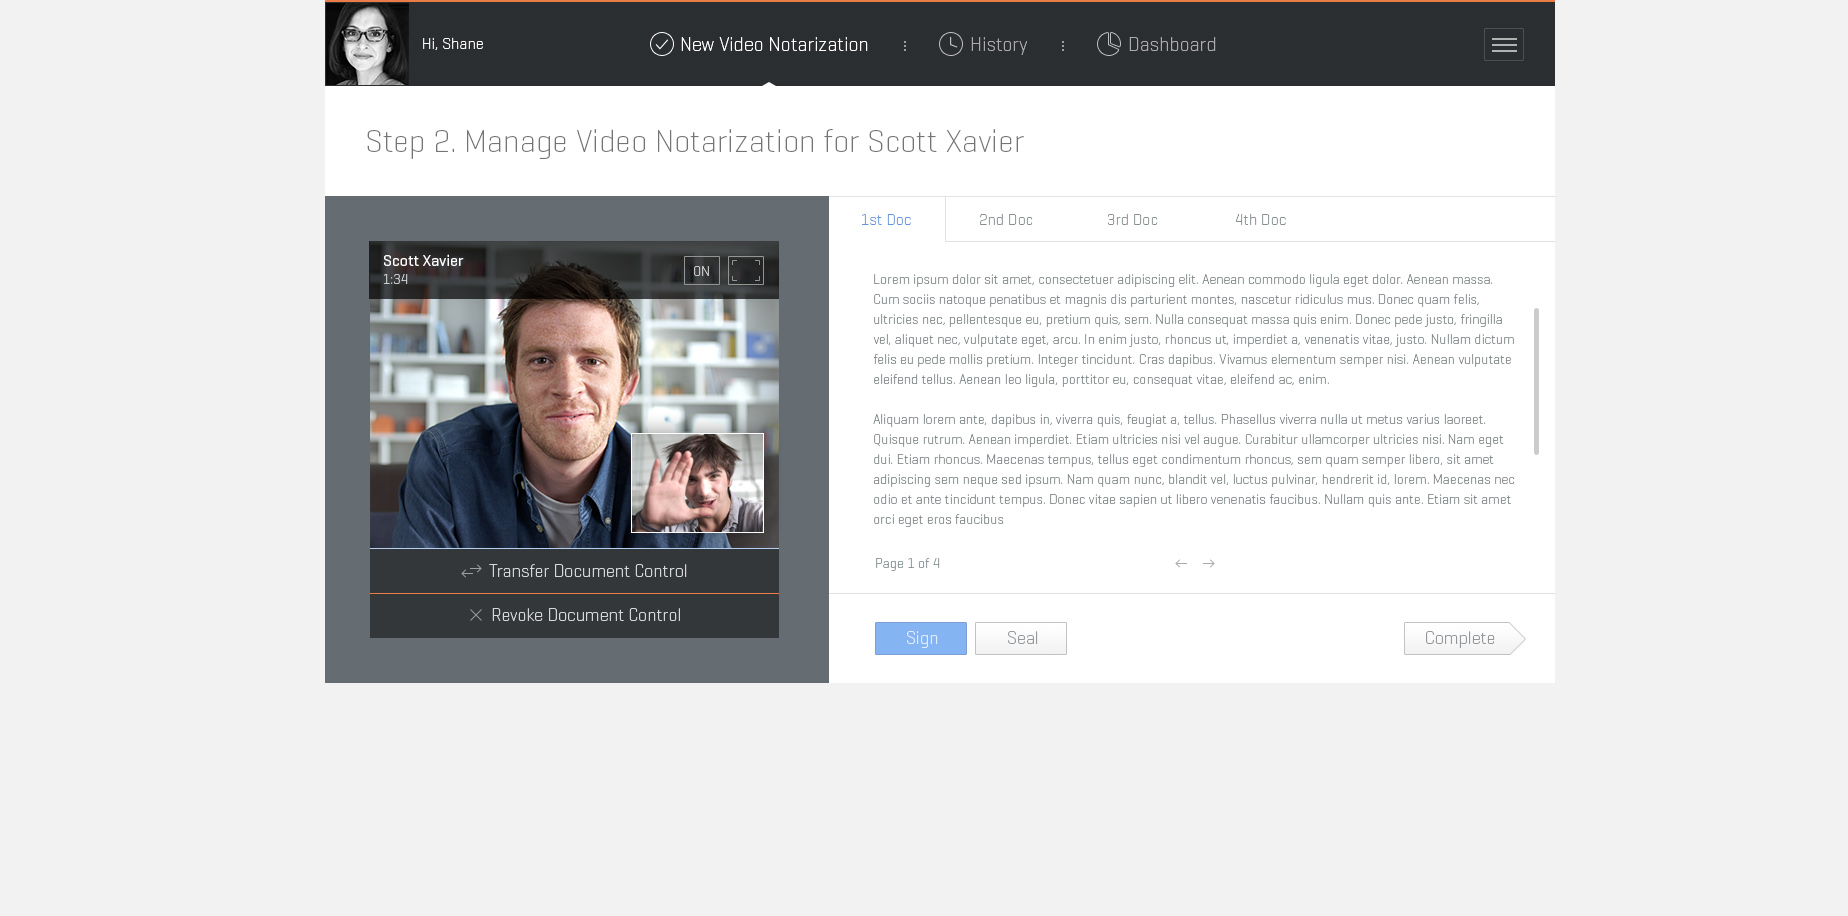Viewport: 1848px width, 916px height.
Task: Click Transfer Document Control
Action: 574,571
